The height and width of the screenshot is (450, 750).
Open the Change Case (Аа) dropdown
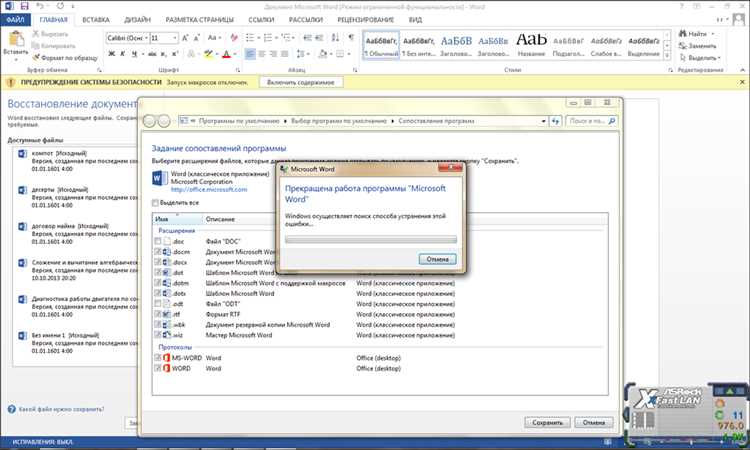click(214, 38)
